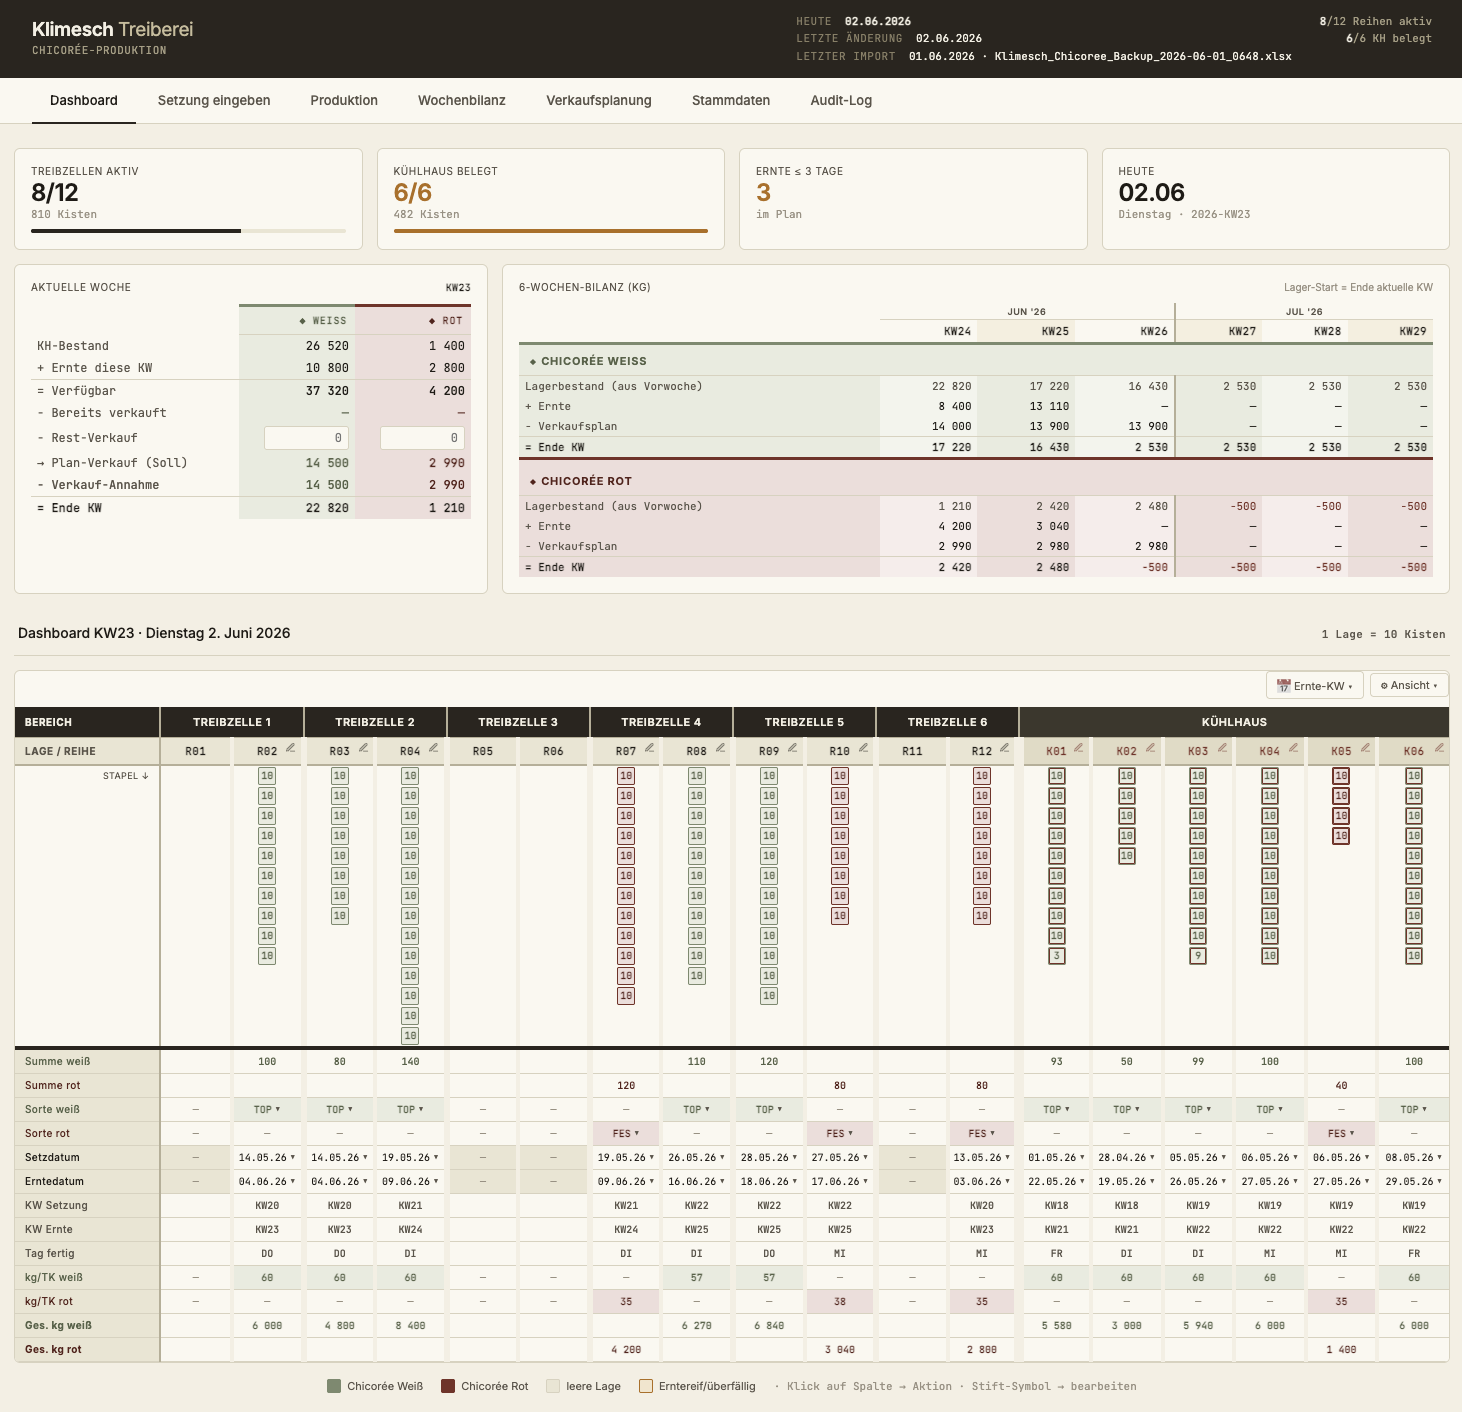The width and height of the screenshot is (1462, 1412).
Task: Click the R01 column header
Action: pyautogui.click(x=196, y=751)
